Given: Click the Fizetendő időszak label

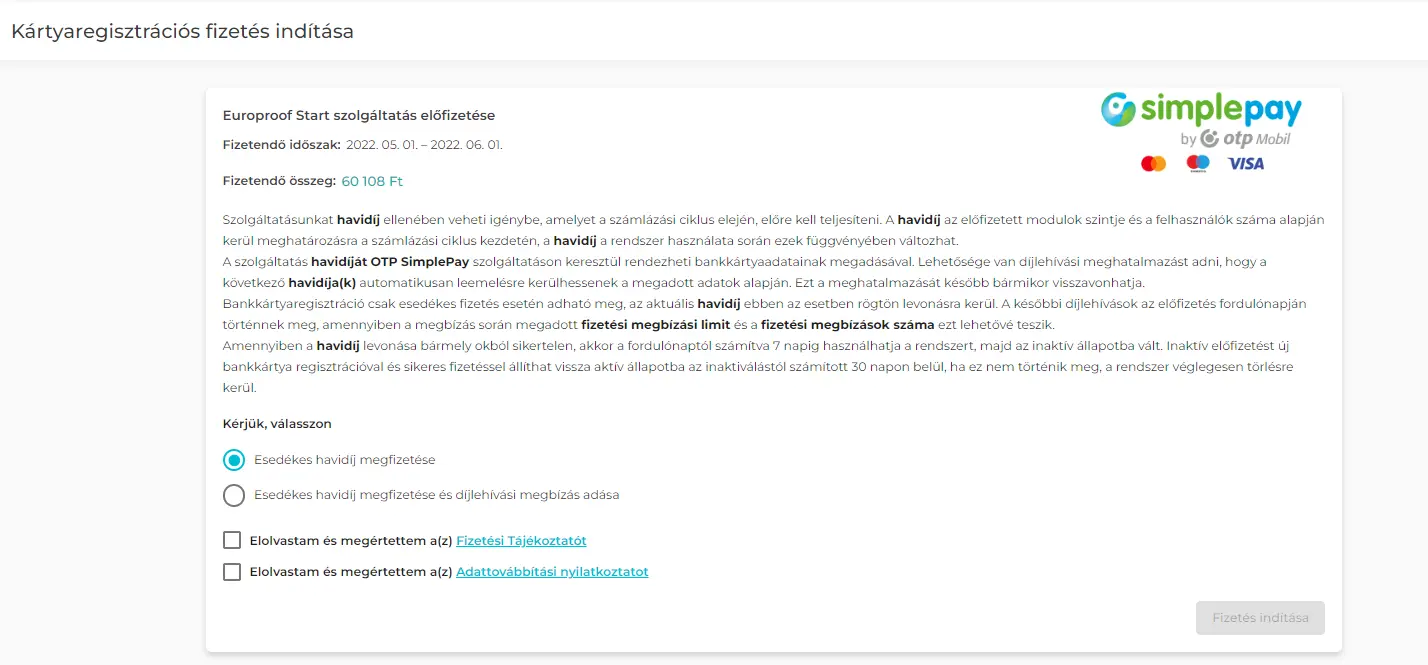Looking at the screenshot, I should pyautogui.click(x=281, y=145).
